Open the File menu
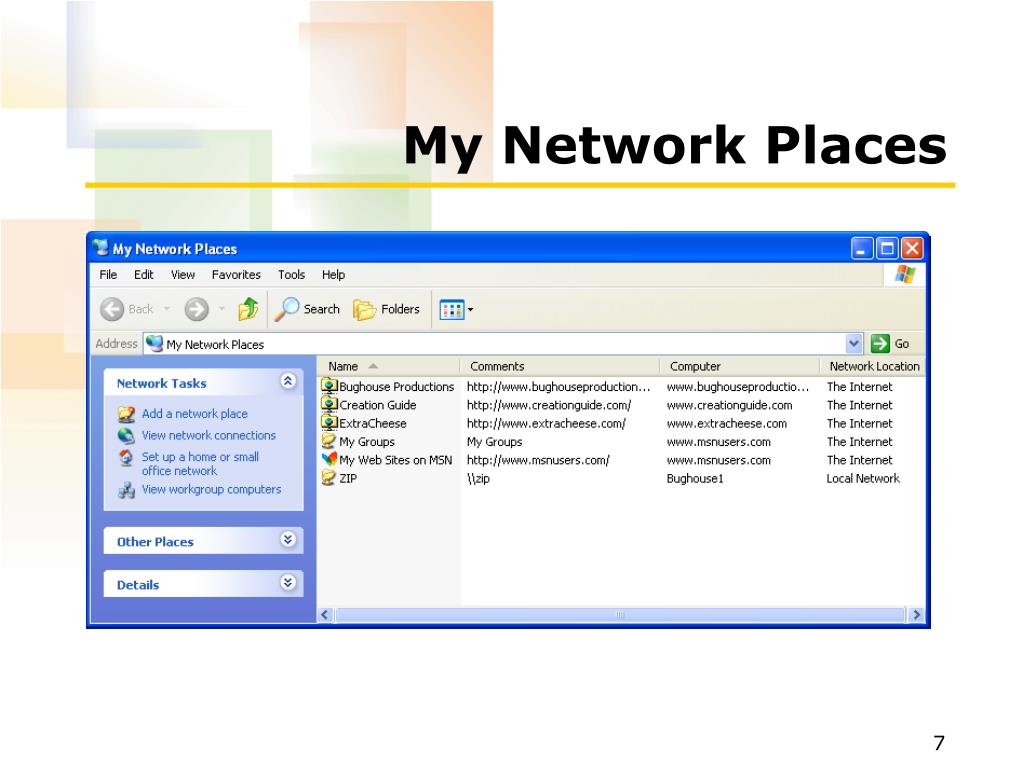 pyautogui.click(x=108, y=274)
